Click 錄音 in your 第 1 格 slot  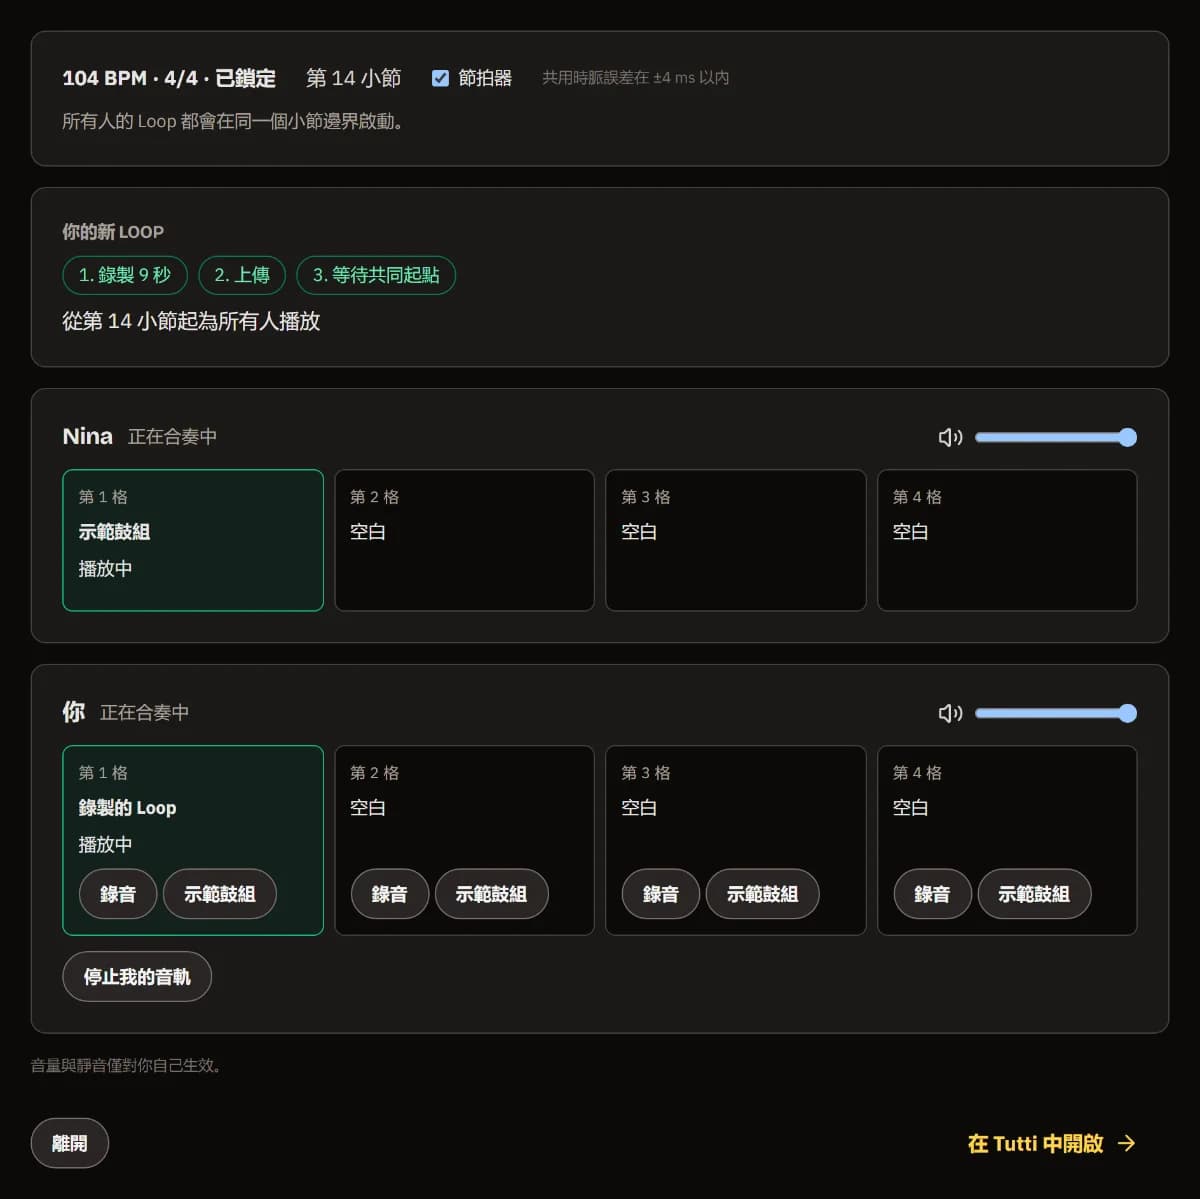(118, 894)
